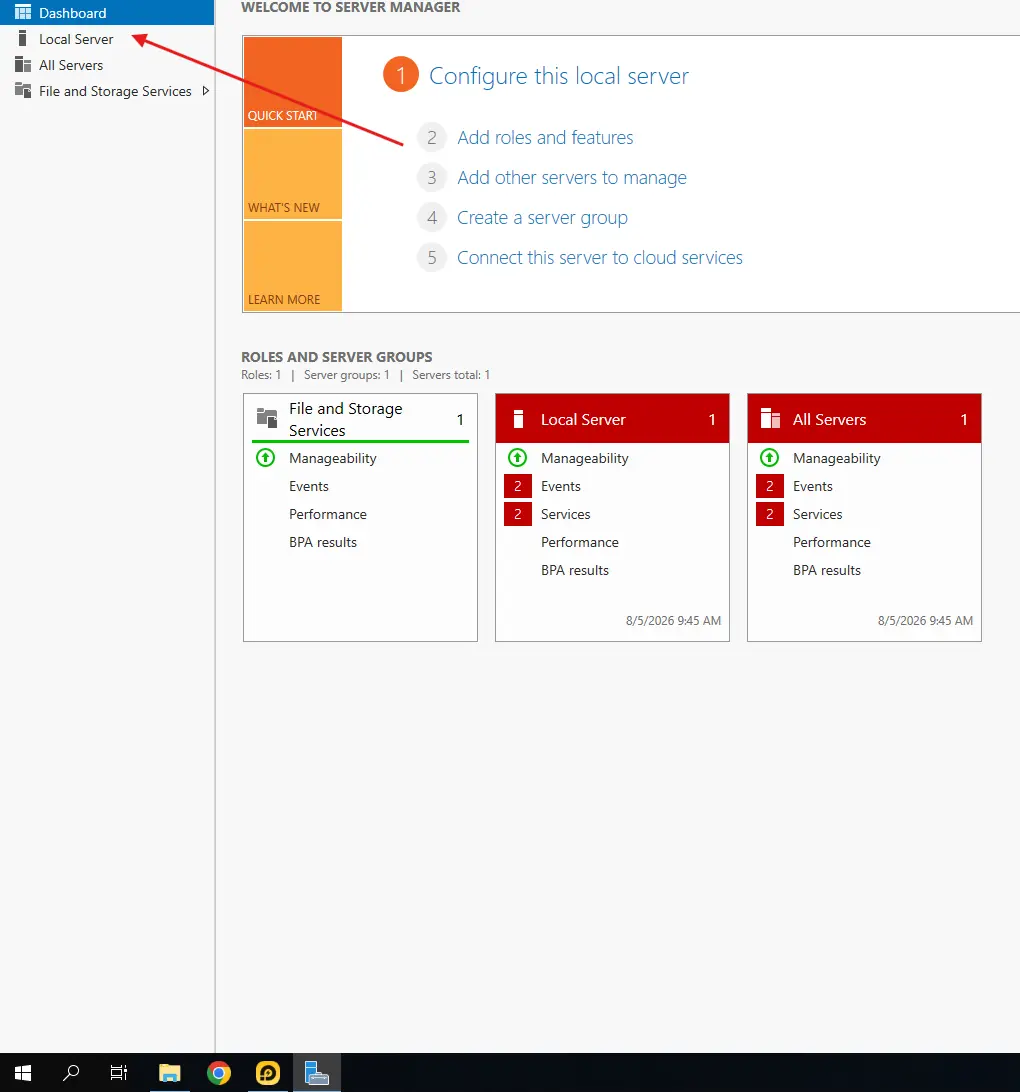Click Add roles and features link
This screenshot has height=1092, width=1020.
coord(545,137)
